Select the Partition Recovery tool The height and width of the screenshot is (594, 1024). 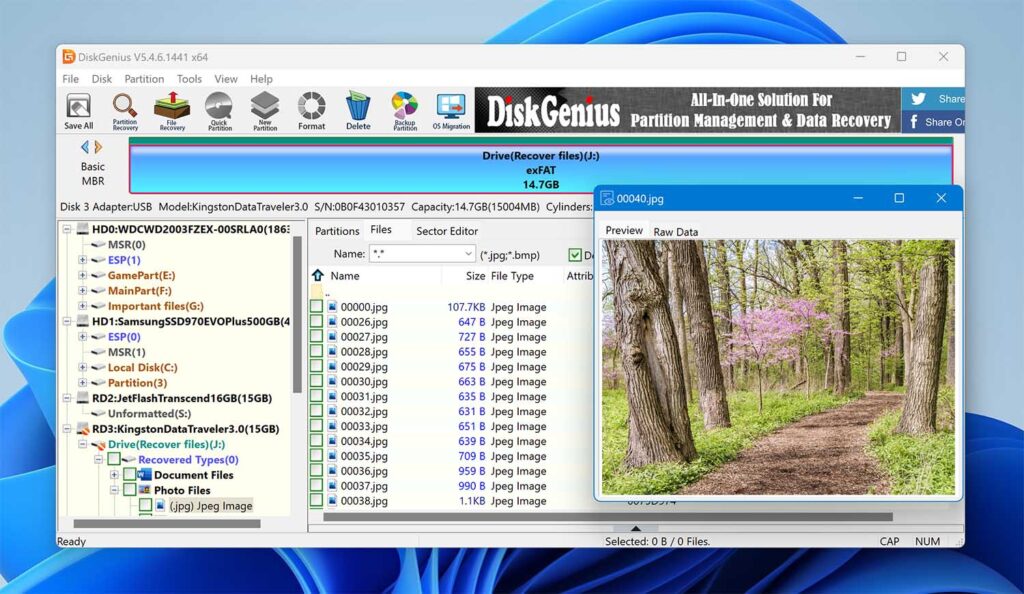(126, 108)
